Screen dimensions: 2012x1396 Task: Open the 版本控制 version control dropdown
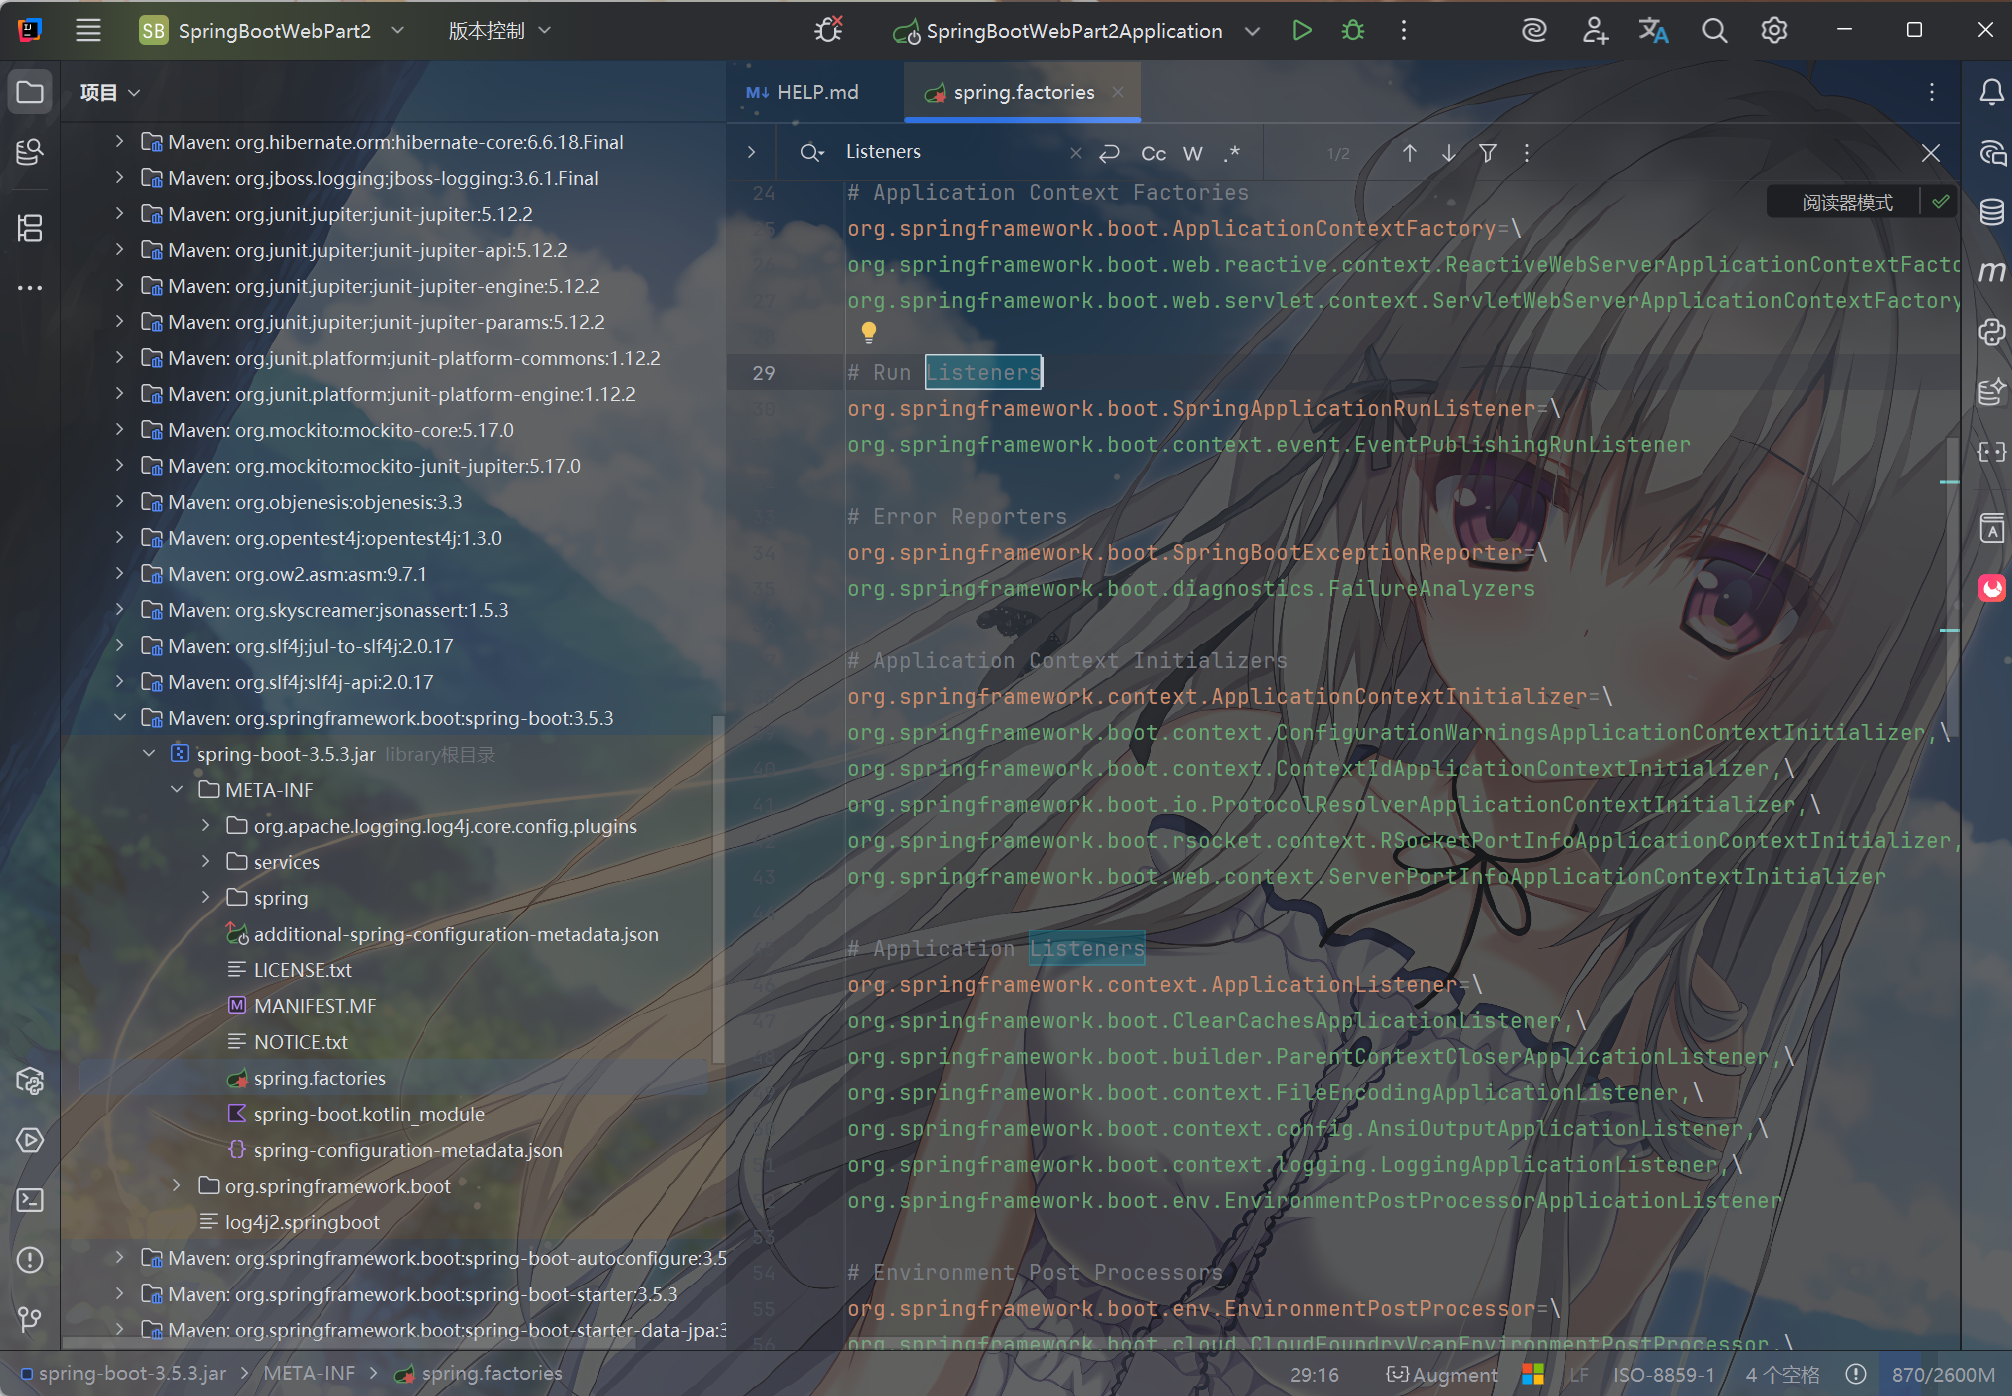tap(498, 30)
